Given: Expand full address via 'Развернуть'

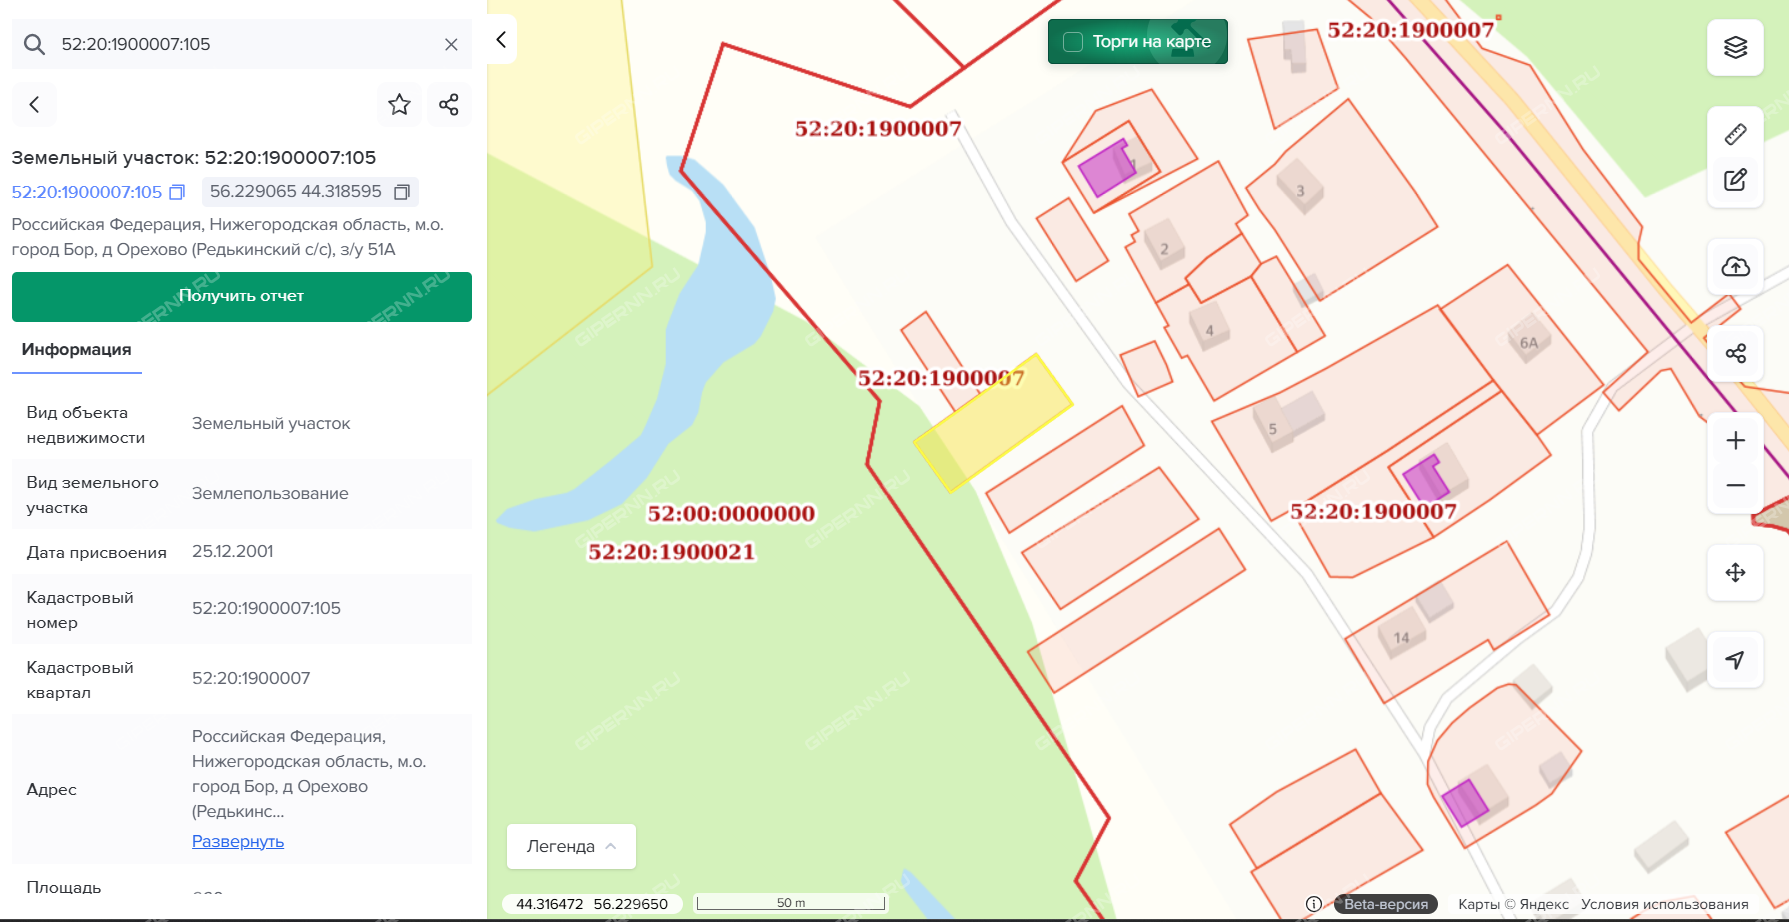Looking at the screenshot, I should (x=238, y=841).
